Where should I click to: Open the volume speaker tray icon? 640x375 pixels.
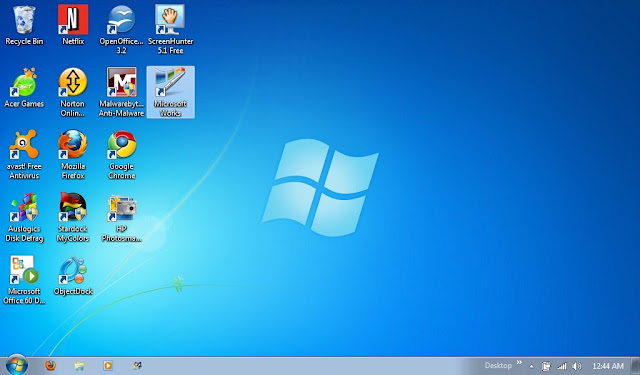[x=576, y=366]
